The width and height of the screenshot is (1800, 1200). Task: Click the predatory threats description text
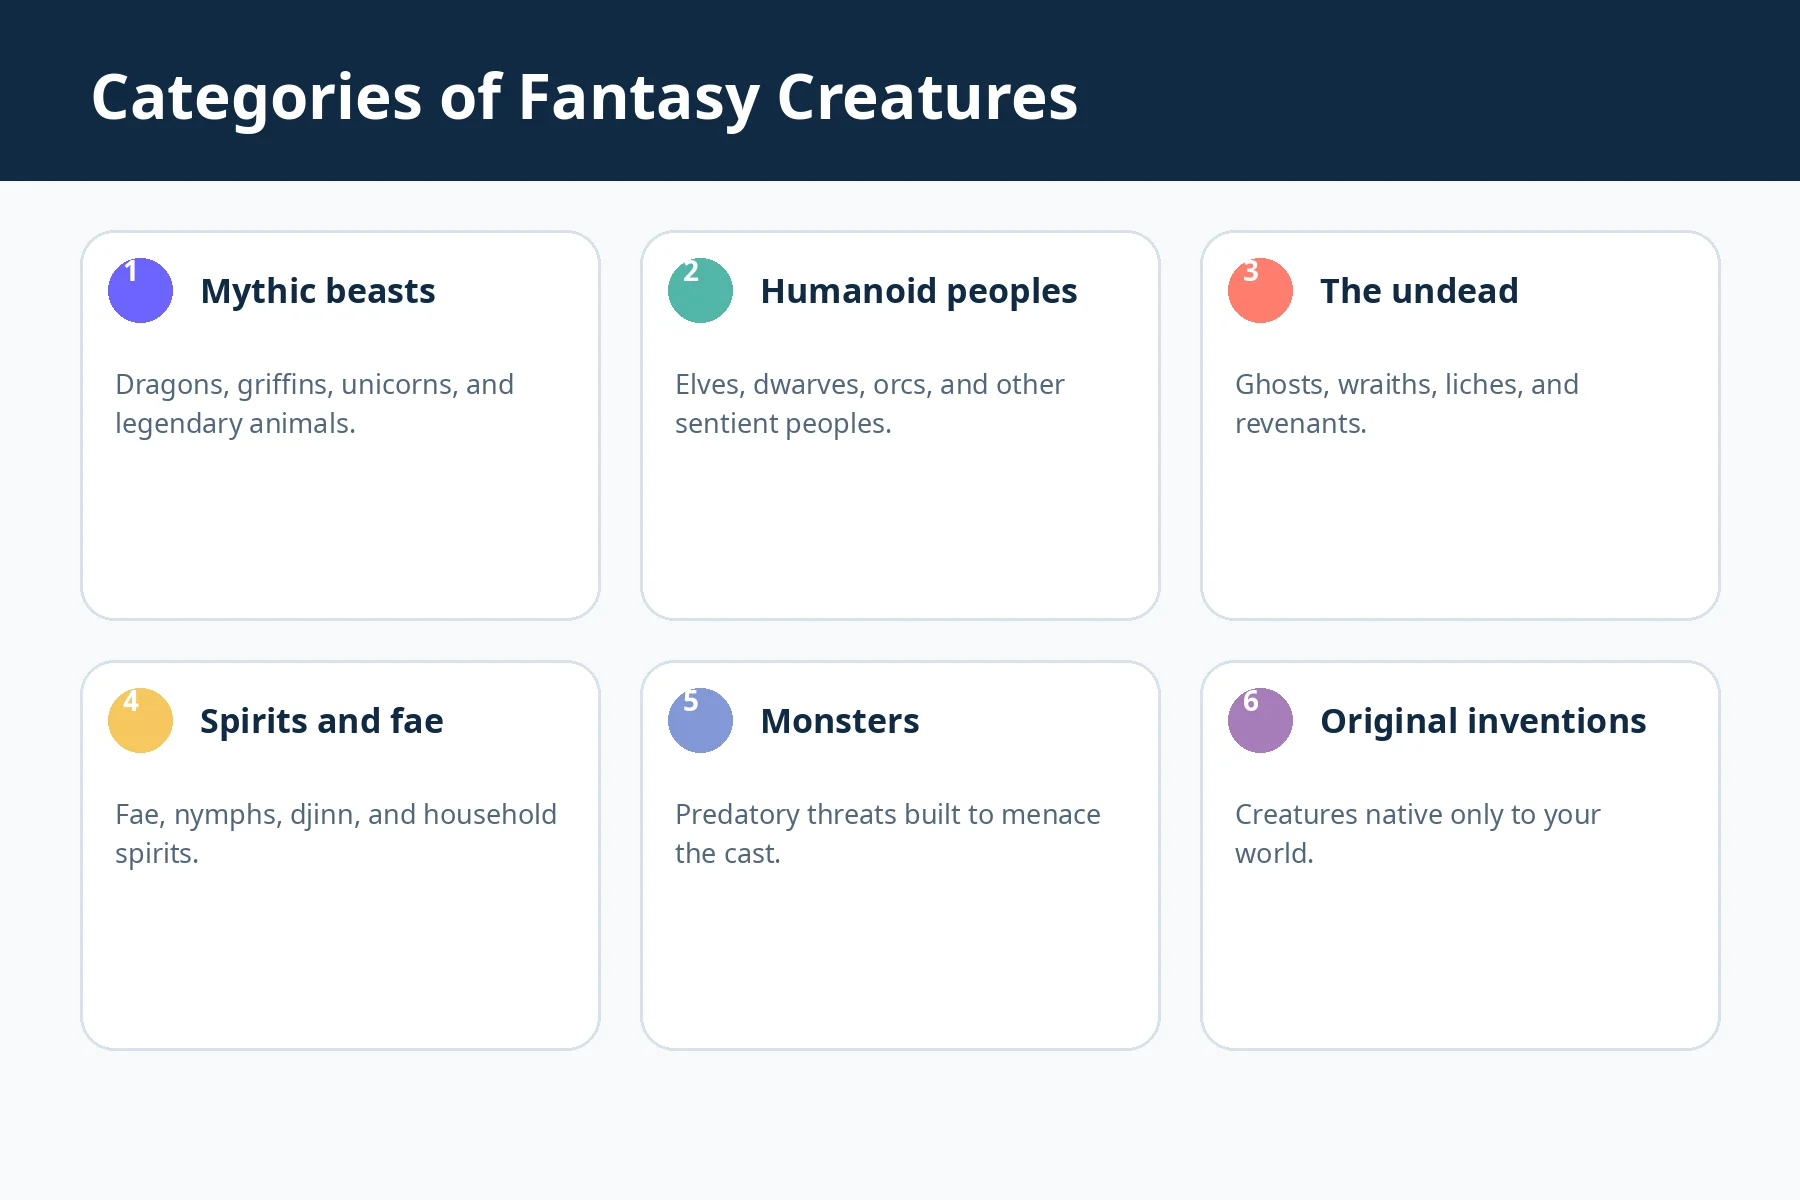point(888,834)
